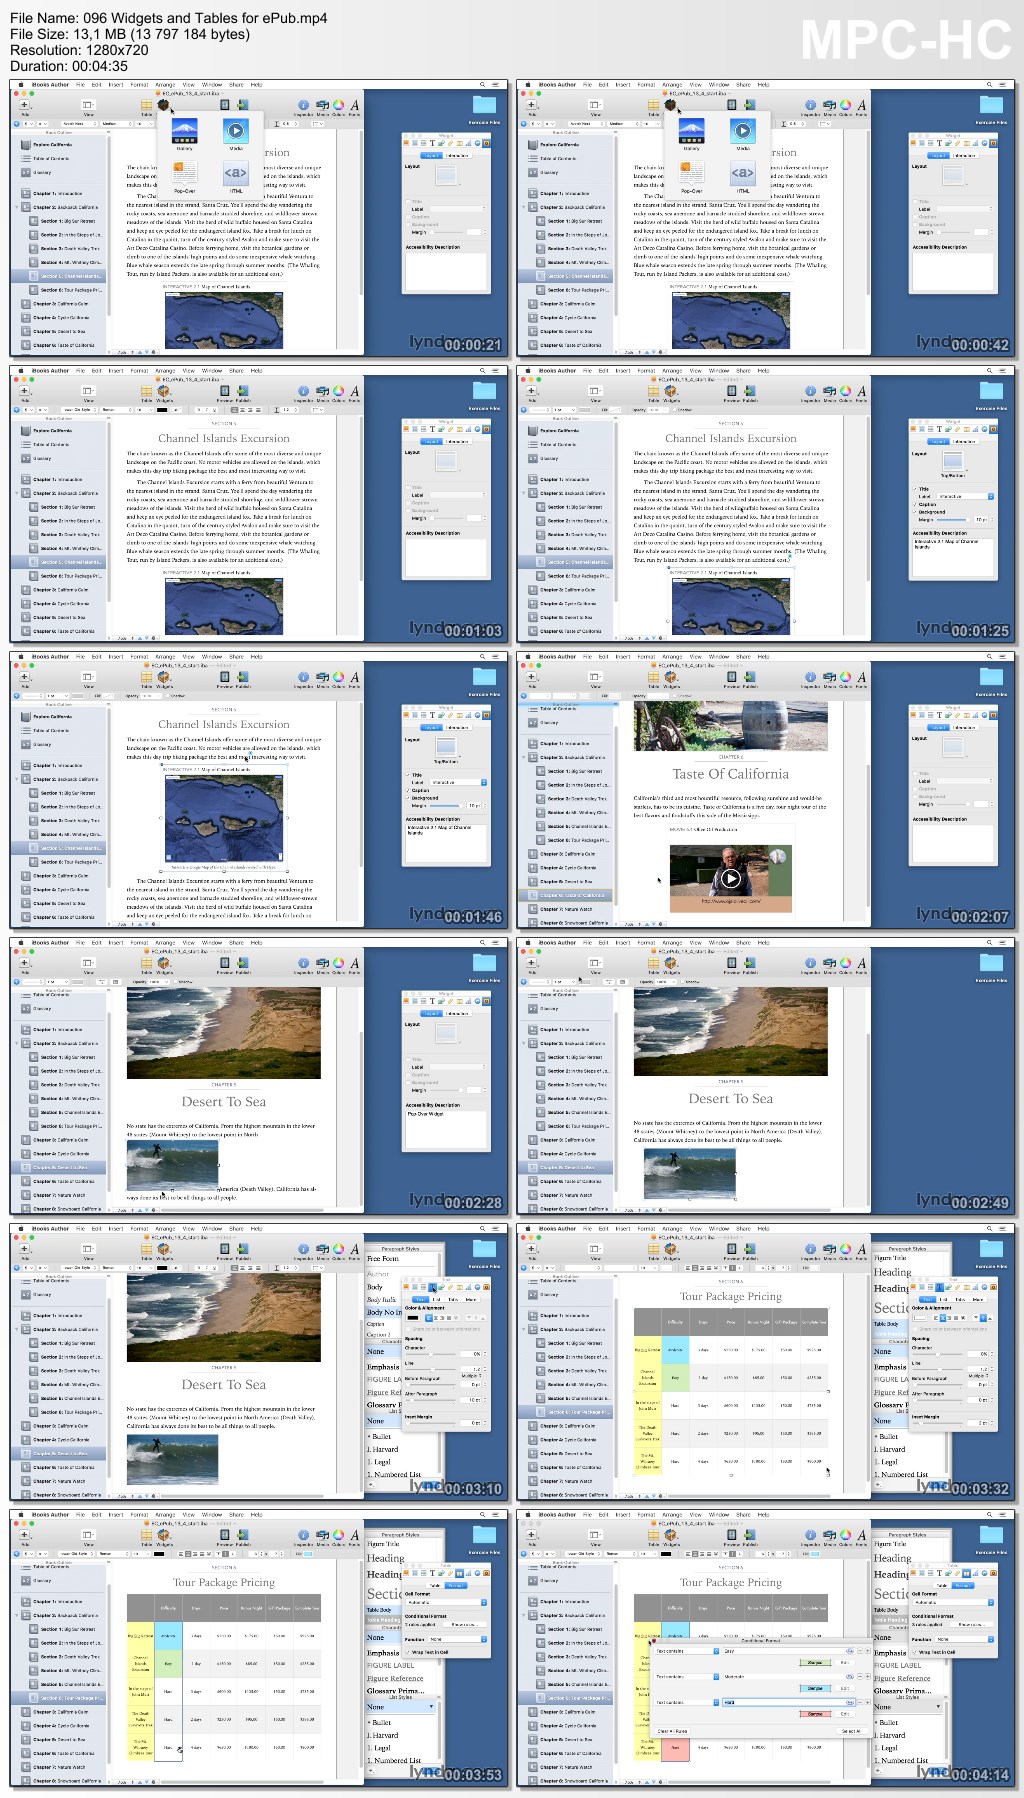Viewport: 1024px width, 1798px height.
Task: Adjust the Line spacing slider in the 00:03:32 frame
Action: [936, 1369]
